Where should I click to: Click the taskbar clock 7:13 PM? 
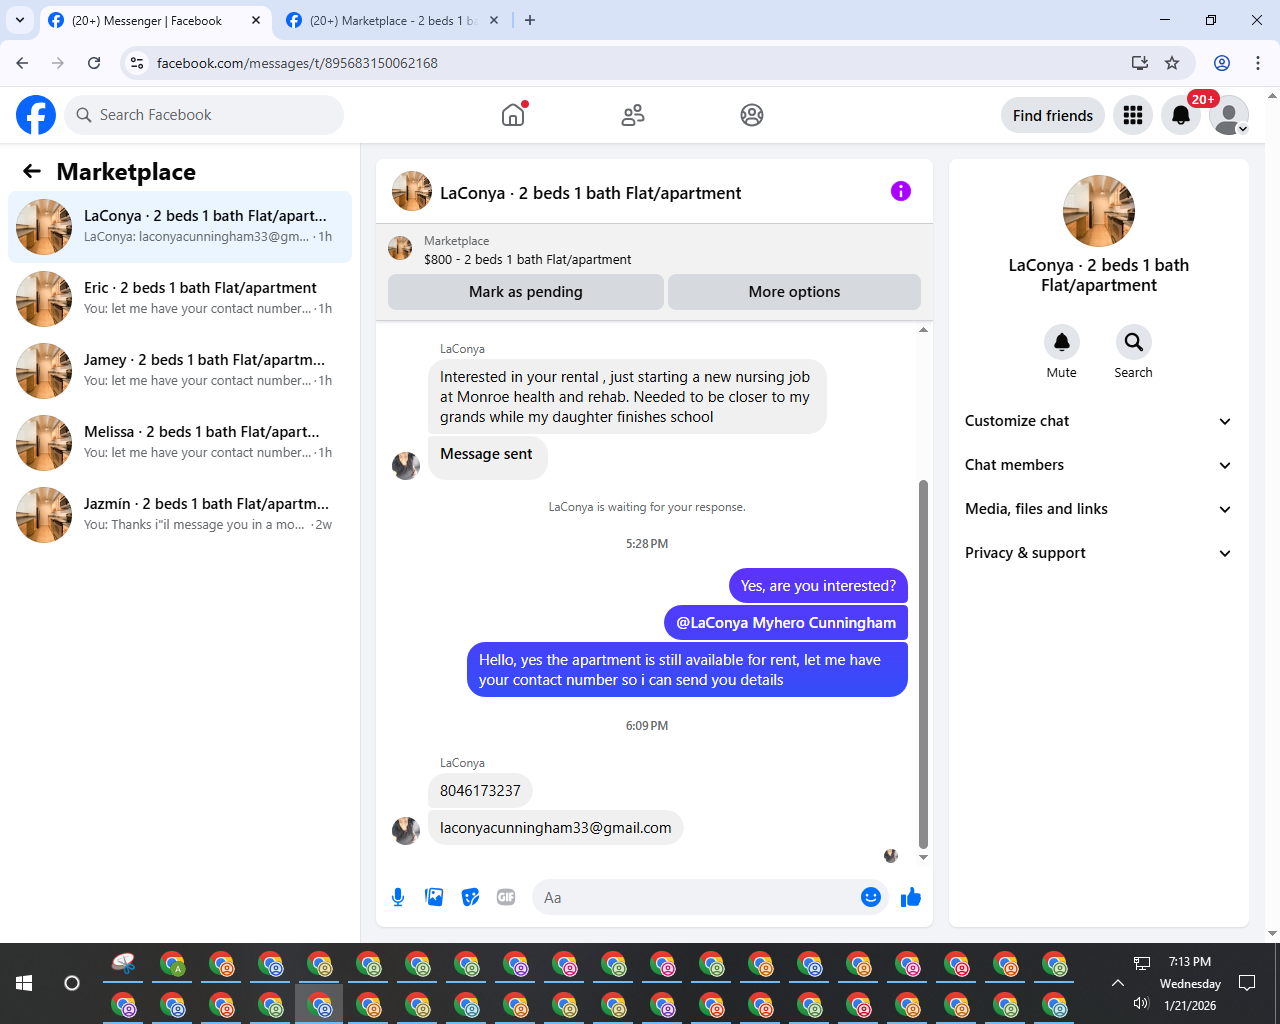(x=1190, y=962)
